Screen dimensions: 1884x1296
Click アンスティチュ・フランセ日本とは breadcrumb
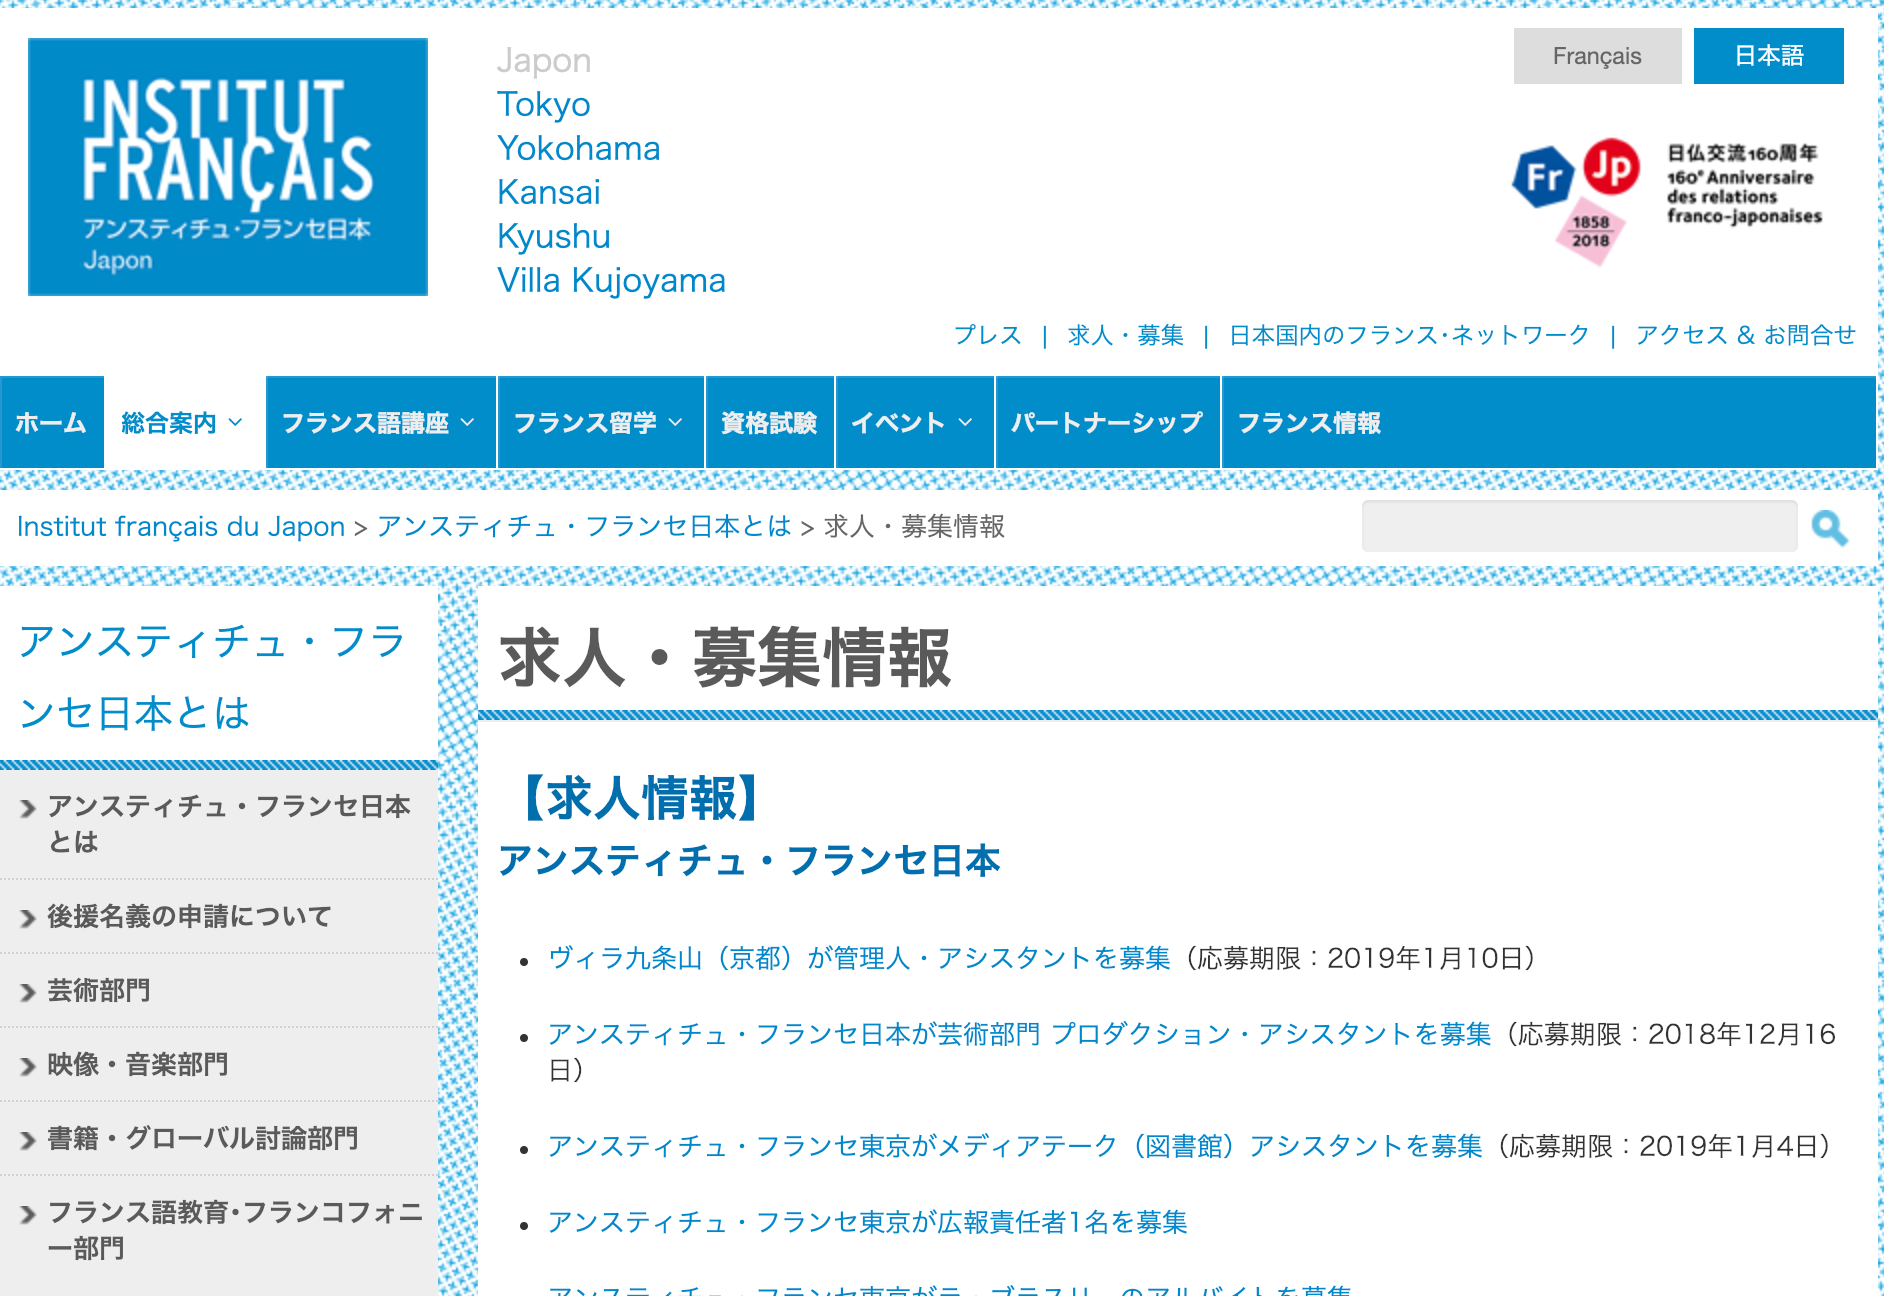[x=584, y=526]
